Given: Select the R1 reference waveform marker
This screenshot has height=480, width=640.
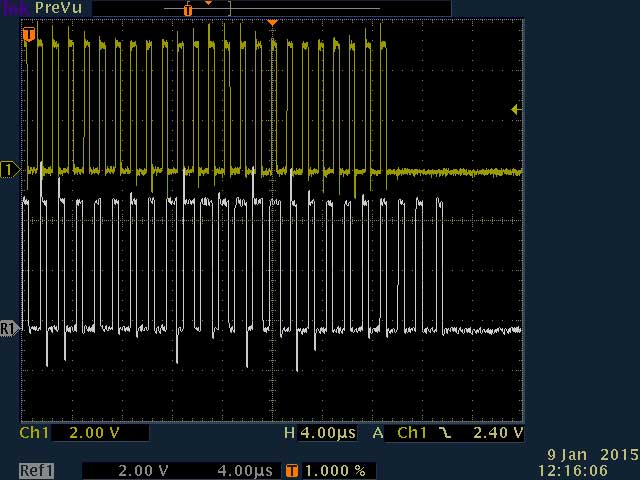Looking at the screenshot, I should point(9,328).
